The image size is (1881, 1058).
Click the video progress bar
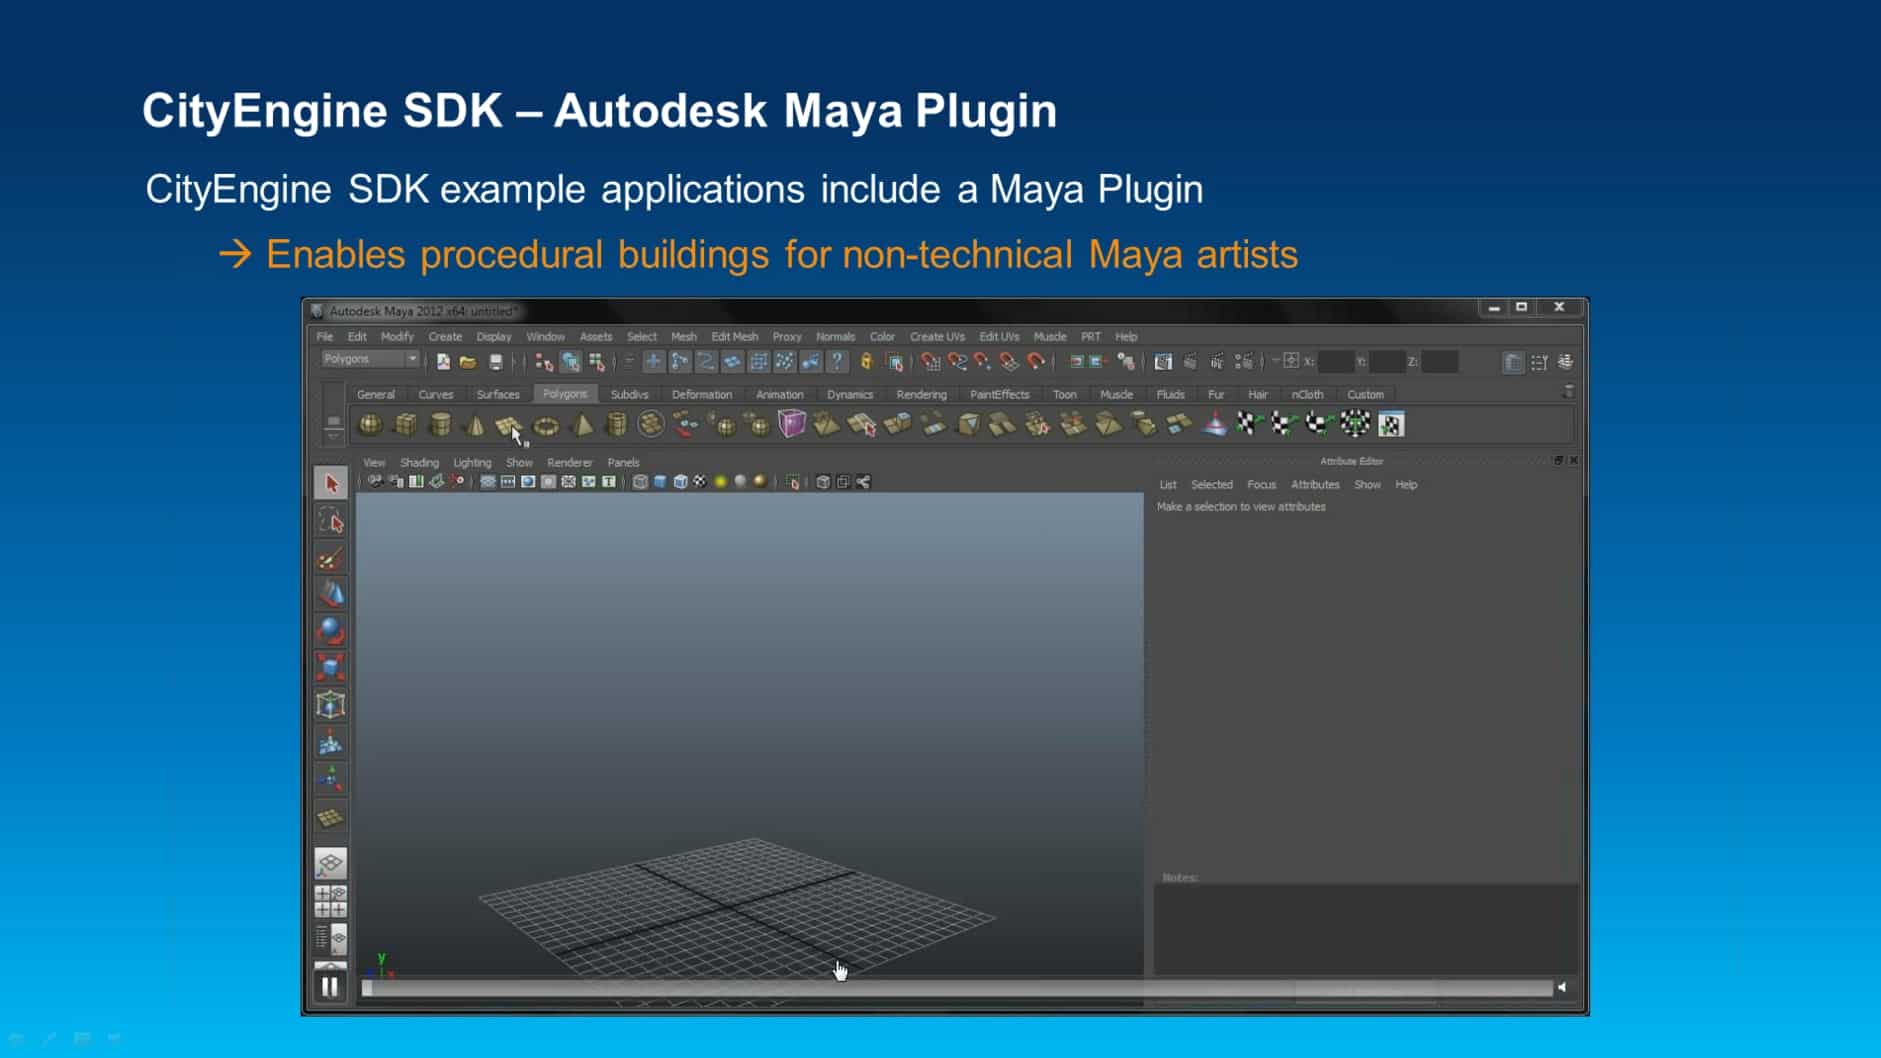[960, 988]
